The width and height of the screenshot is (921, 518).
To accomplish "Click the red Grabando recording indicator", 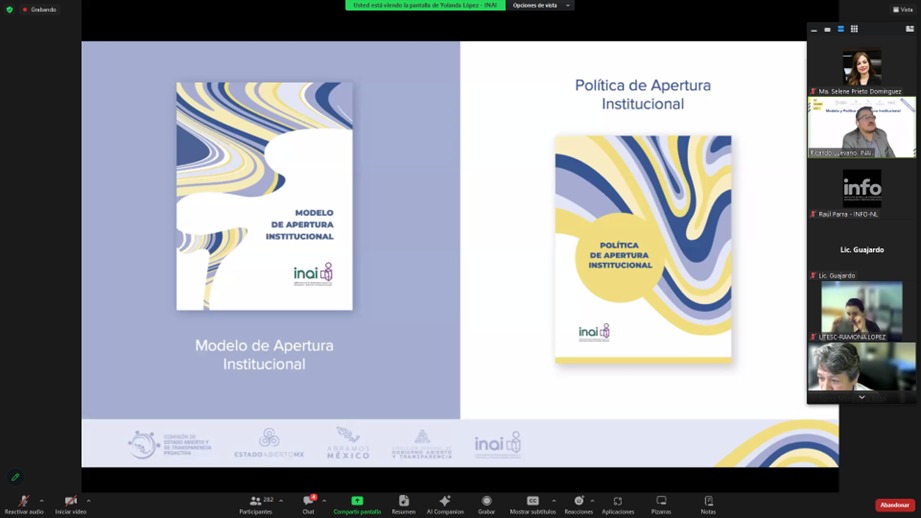I will pos(39,9).
